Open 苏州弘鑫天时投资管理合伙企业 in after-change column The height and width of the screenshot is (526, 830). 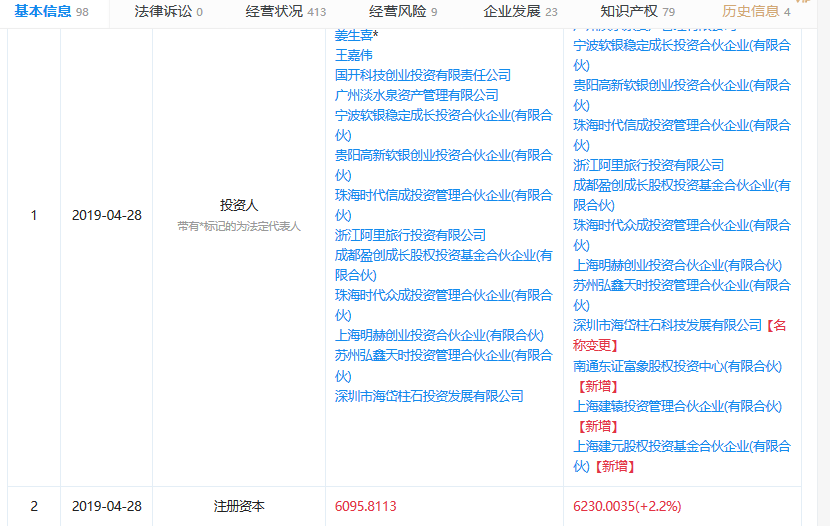pyautogui.click(x=682, y=295)
